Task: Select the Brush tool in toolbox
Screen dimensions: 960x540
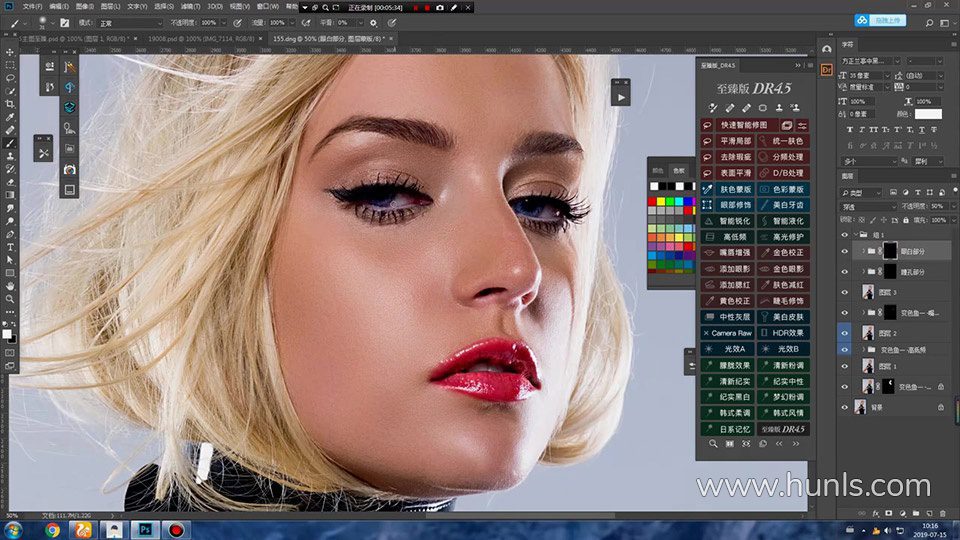Action: (x=10, y=143)
